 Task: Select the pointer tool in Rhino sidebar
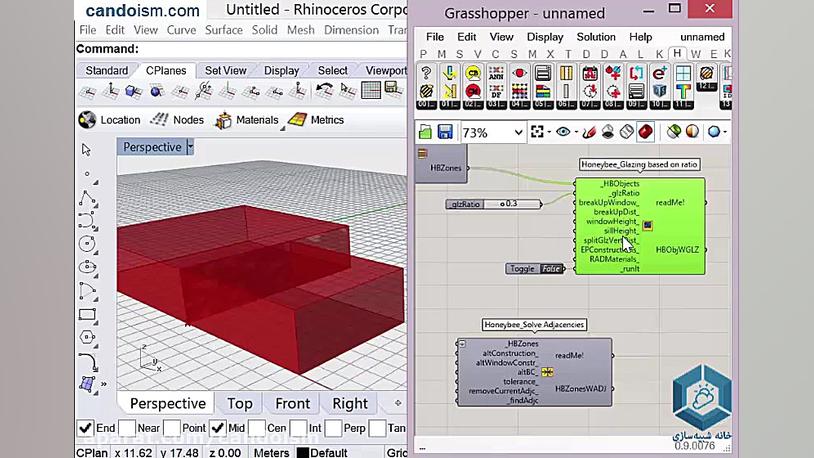point(86,150)
